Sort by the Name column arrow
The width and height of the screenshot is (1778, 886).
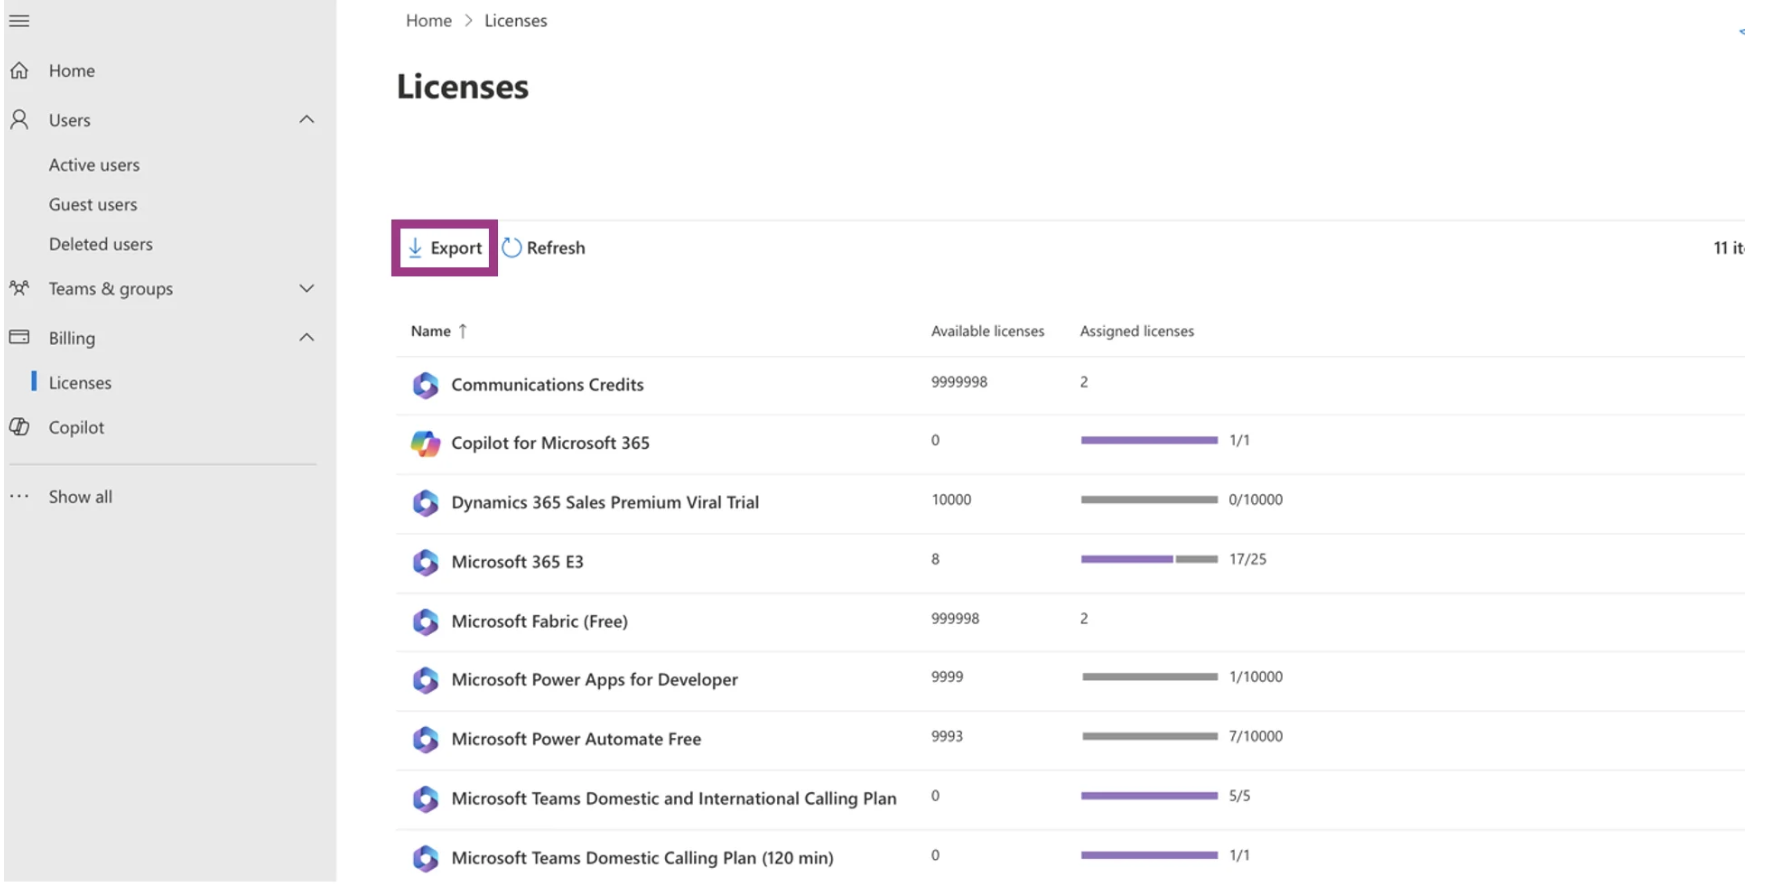(x=463, y=331)
